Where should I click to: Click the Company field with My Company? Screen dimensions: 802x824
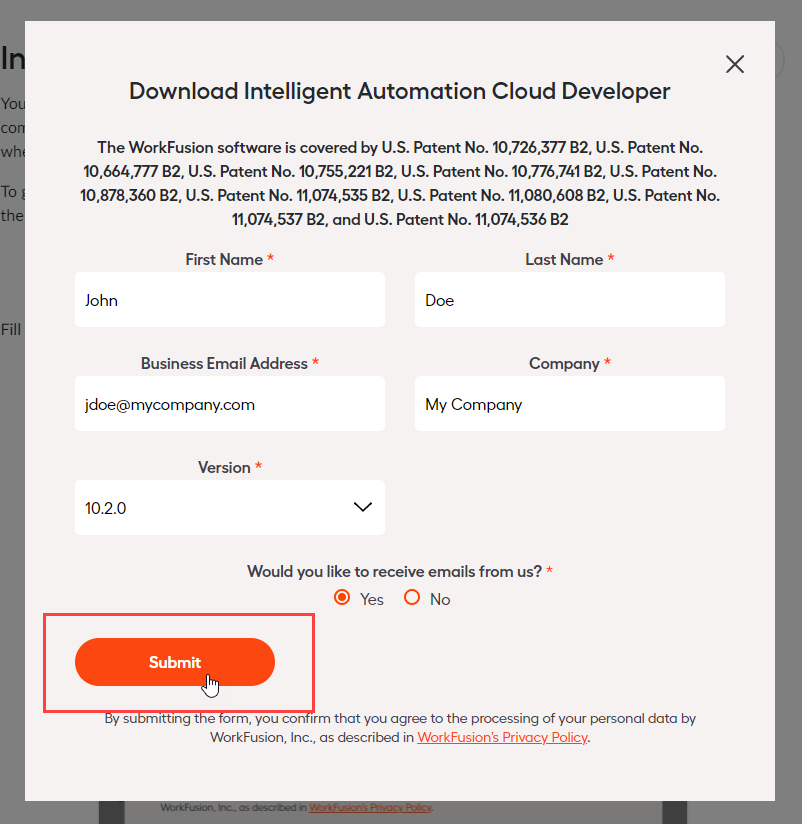tap(570, 404)
